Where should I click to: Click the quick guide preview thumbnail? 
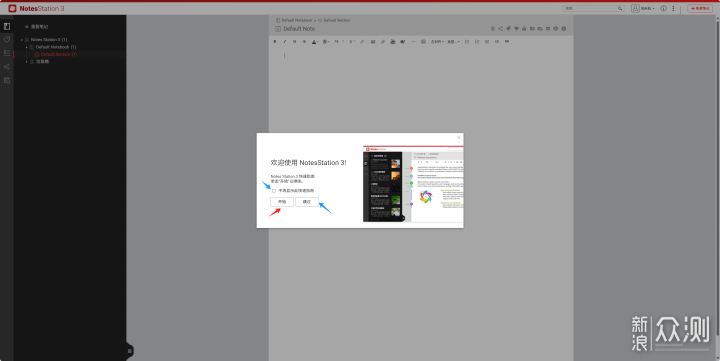pos(413,184)
